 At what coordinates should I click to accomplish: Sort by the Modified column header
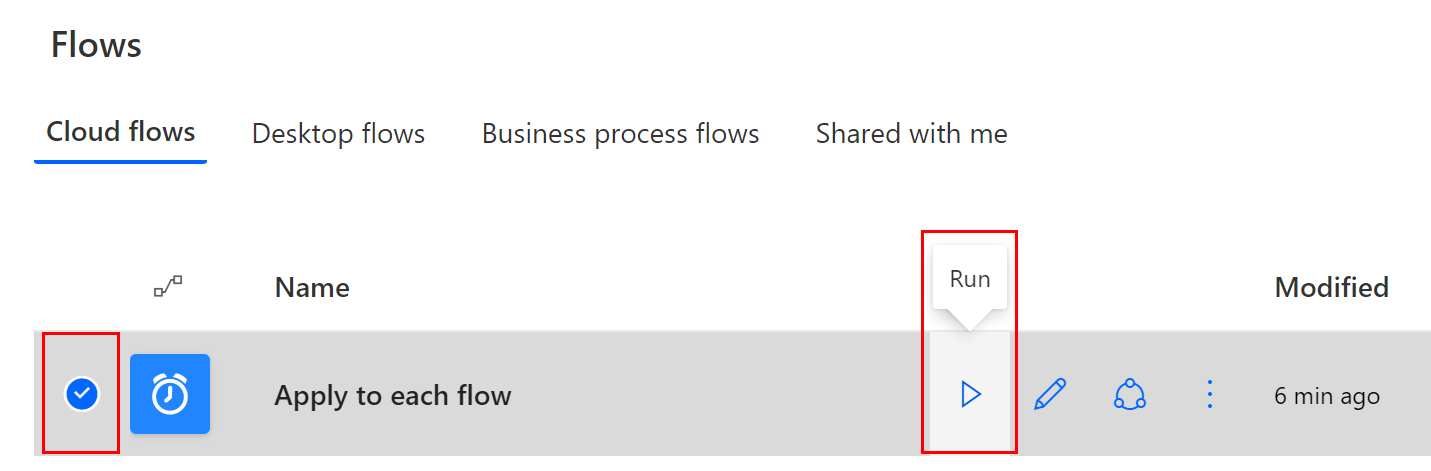[x=1331, y=288]
